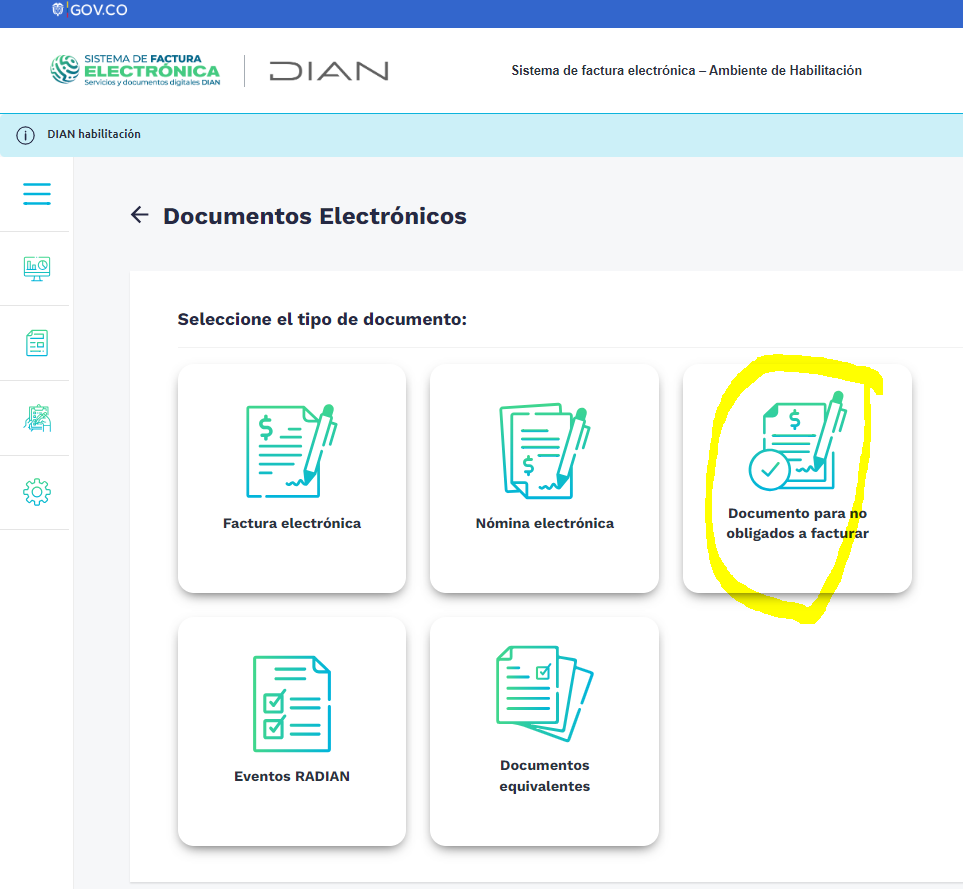Open the dashboard monitor icon in sidebar
The height and width of the screenshot is (889, 963).
tap(37, 269)
